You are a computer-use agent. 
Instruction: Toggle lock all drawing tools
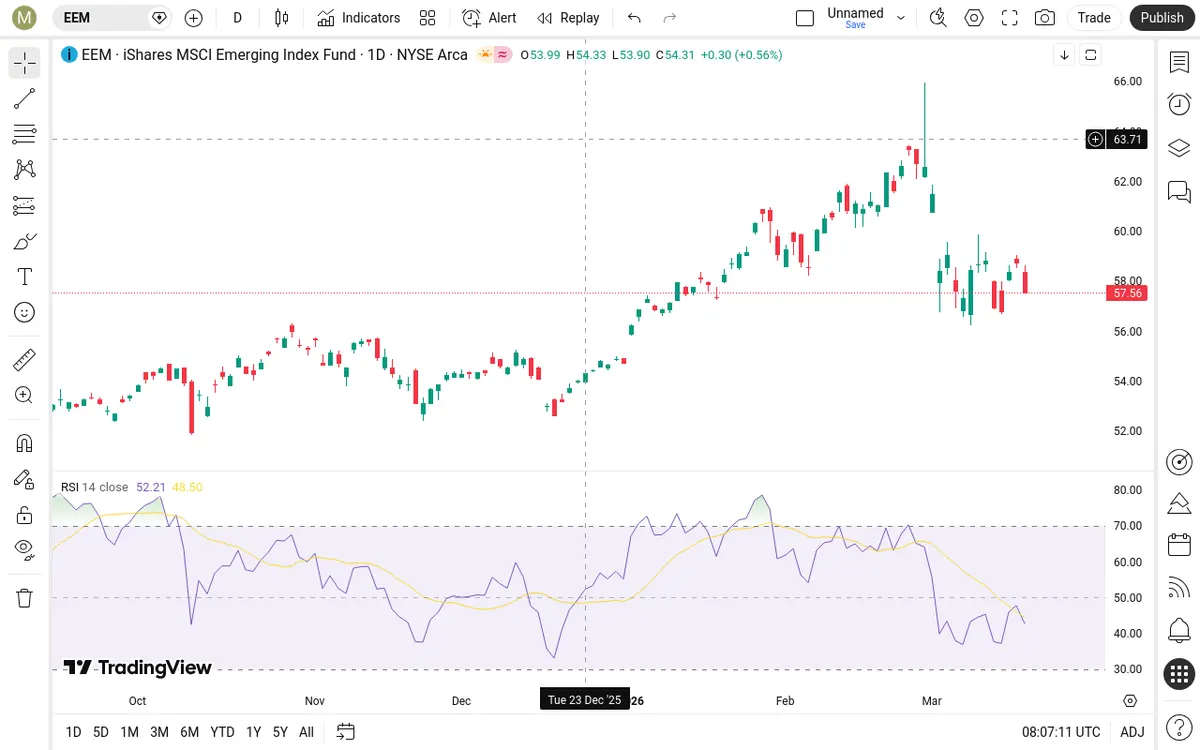(x=25, y=515)
